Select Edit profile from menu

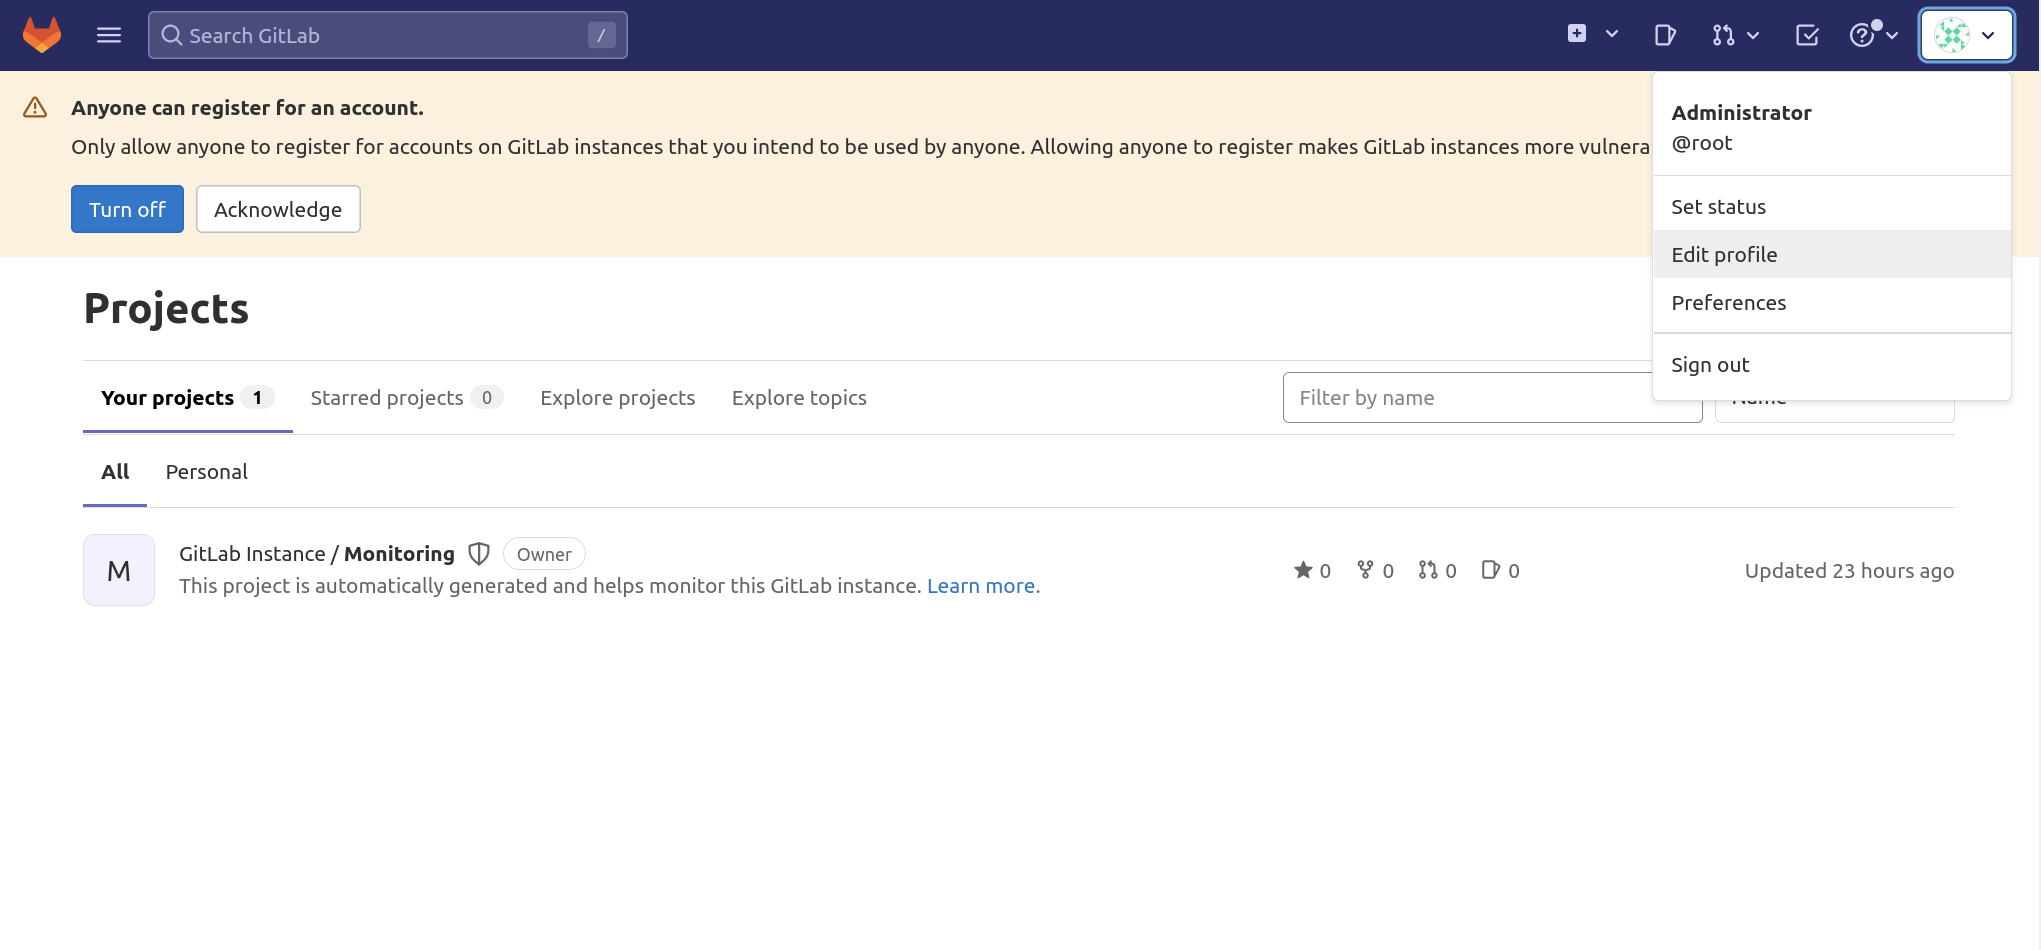coord(1724,255)
